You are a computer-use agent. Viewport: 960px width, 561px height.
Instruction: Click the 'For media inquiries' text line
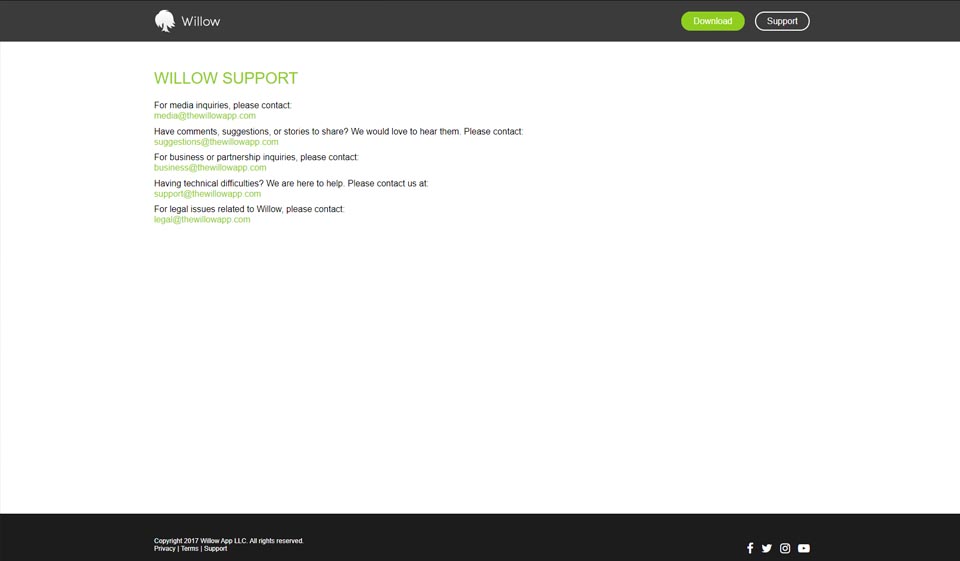[222, 105]
